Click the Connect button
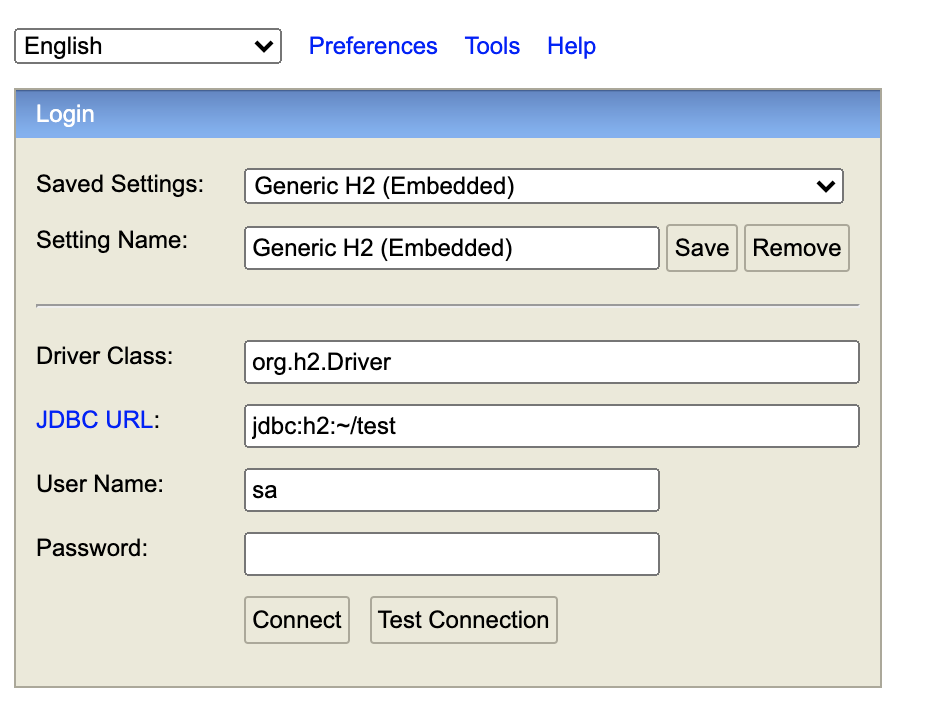This screenshot has height=728, width=950. coord(297,620)
